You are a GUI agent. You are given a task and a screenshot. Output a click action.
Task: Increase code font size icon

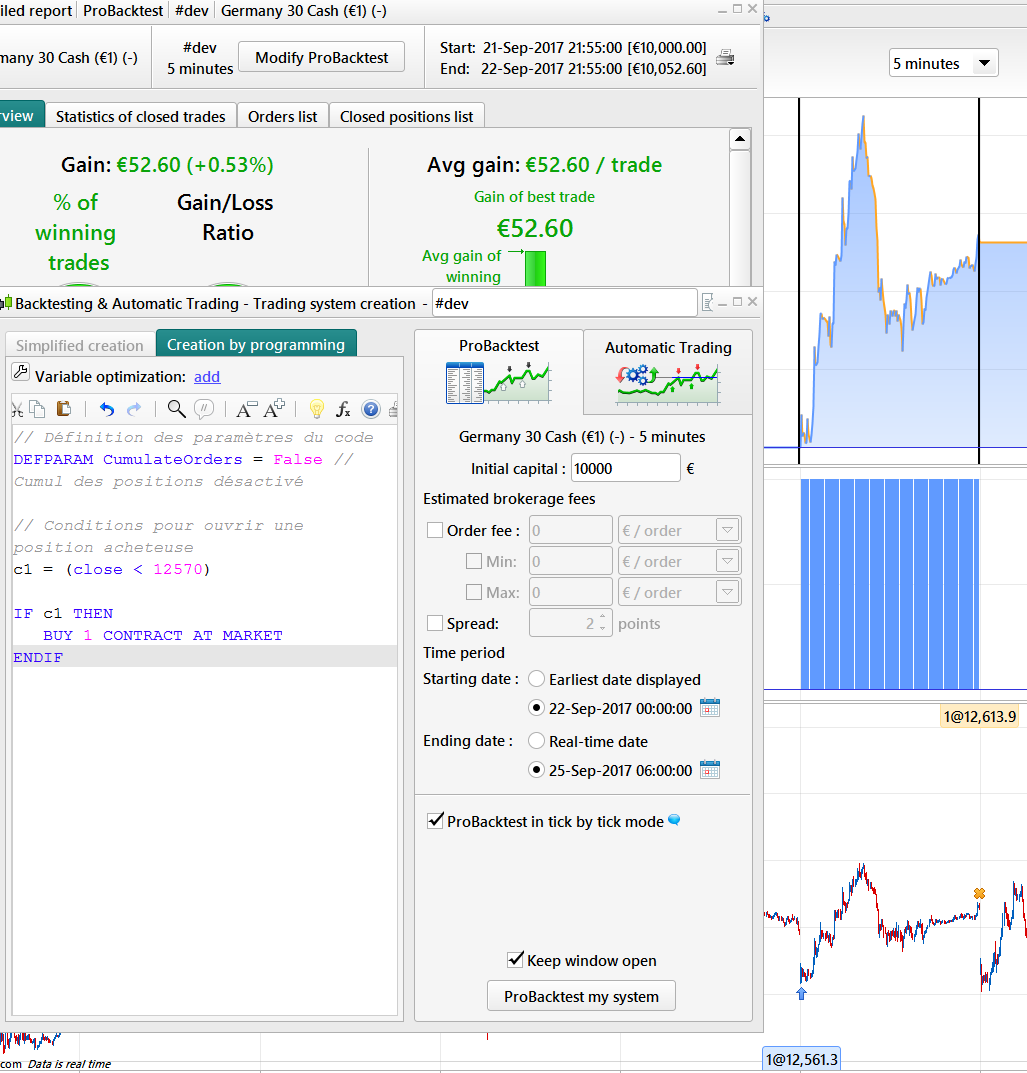274,409
